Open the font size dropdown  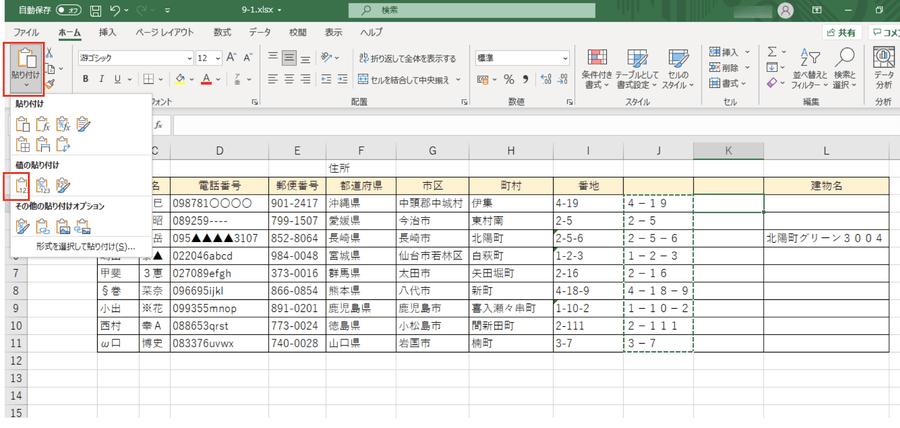click(x=217, y=58)
